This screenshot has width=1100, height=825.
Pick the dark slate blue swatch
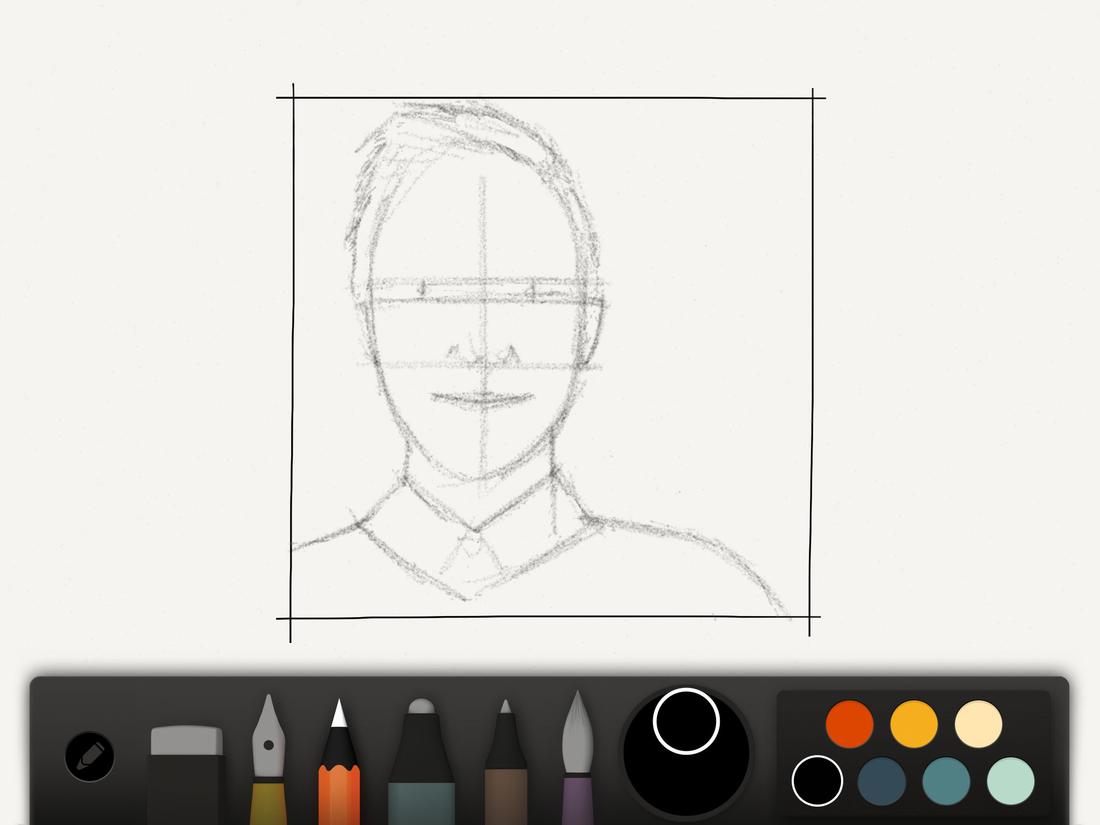coord(881,783)
